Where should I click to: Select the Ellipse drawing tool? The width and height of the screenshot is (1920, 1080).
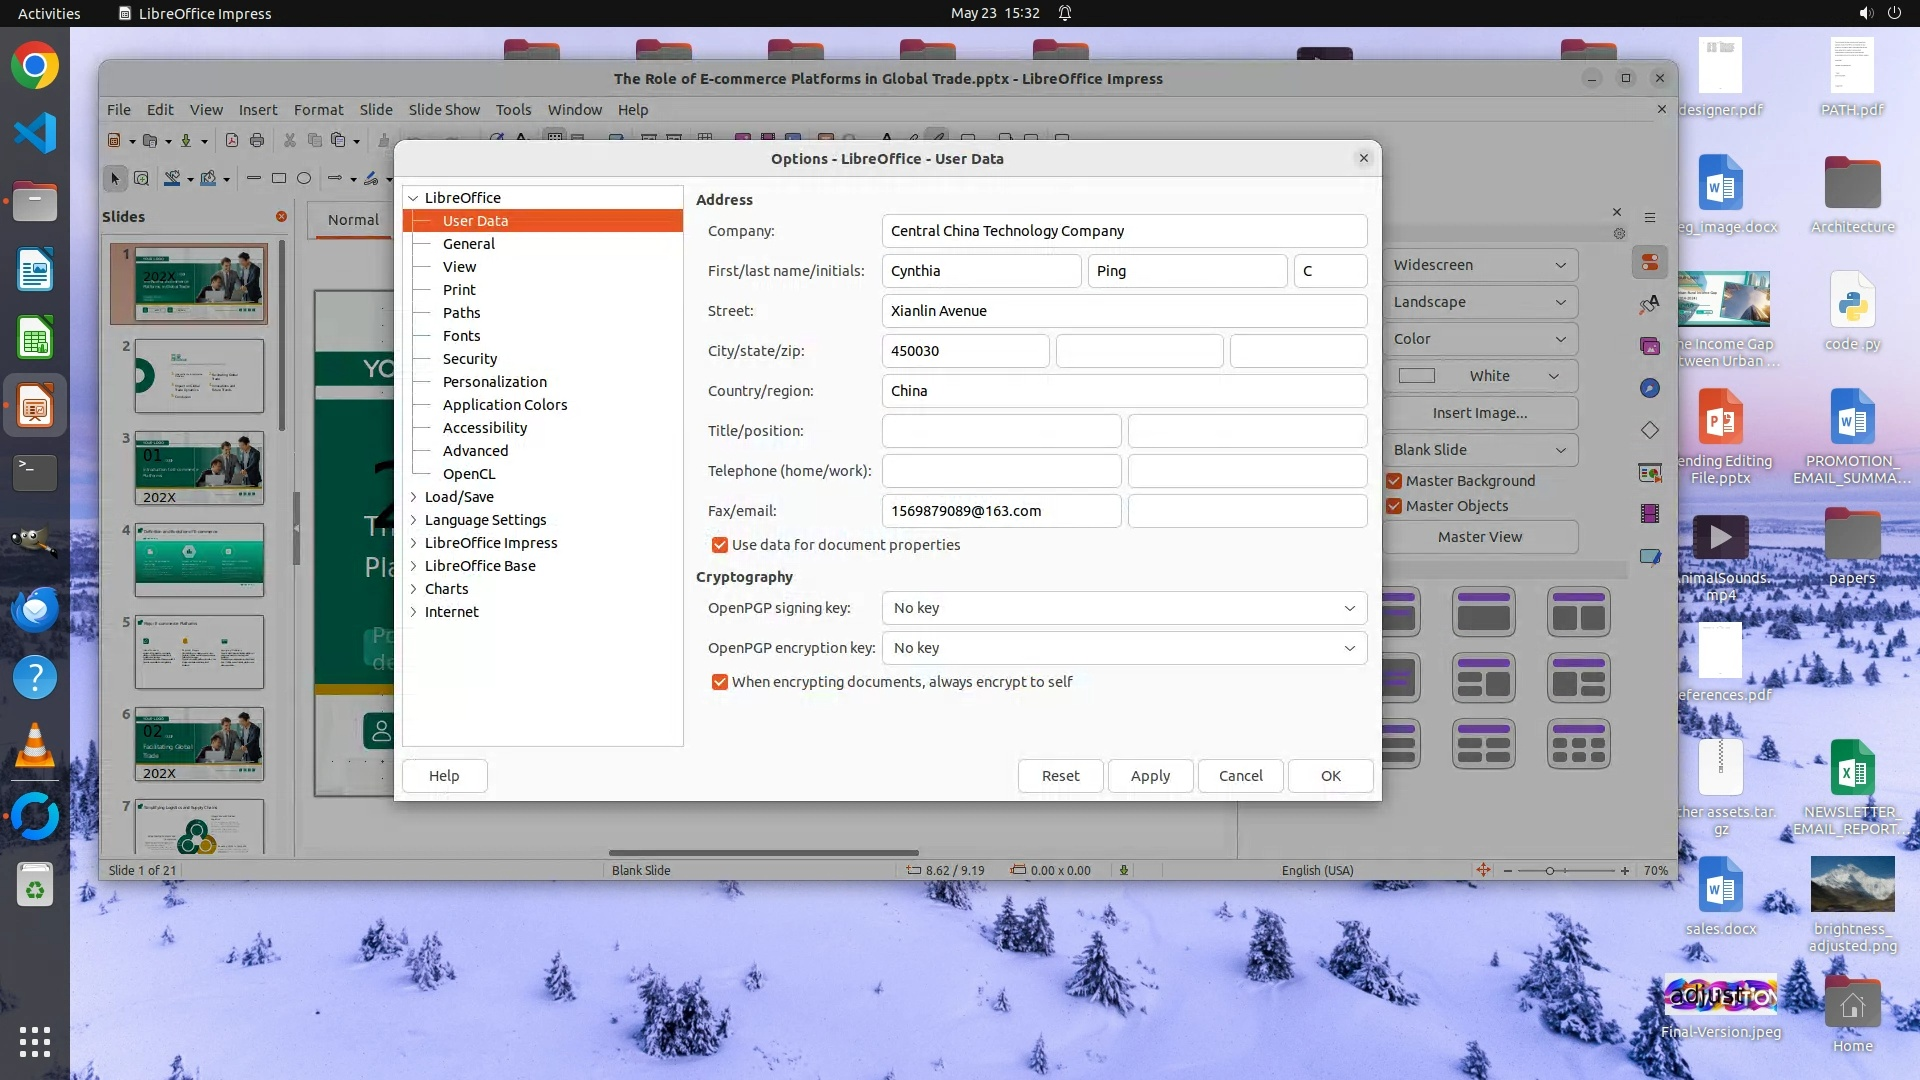[304, 179]
